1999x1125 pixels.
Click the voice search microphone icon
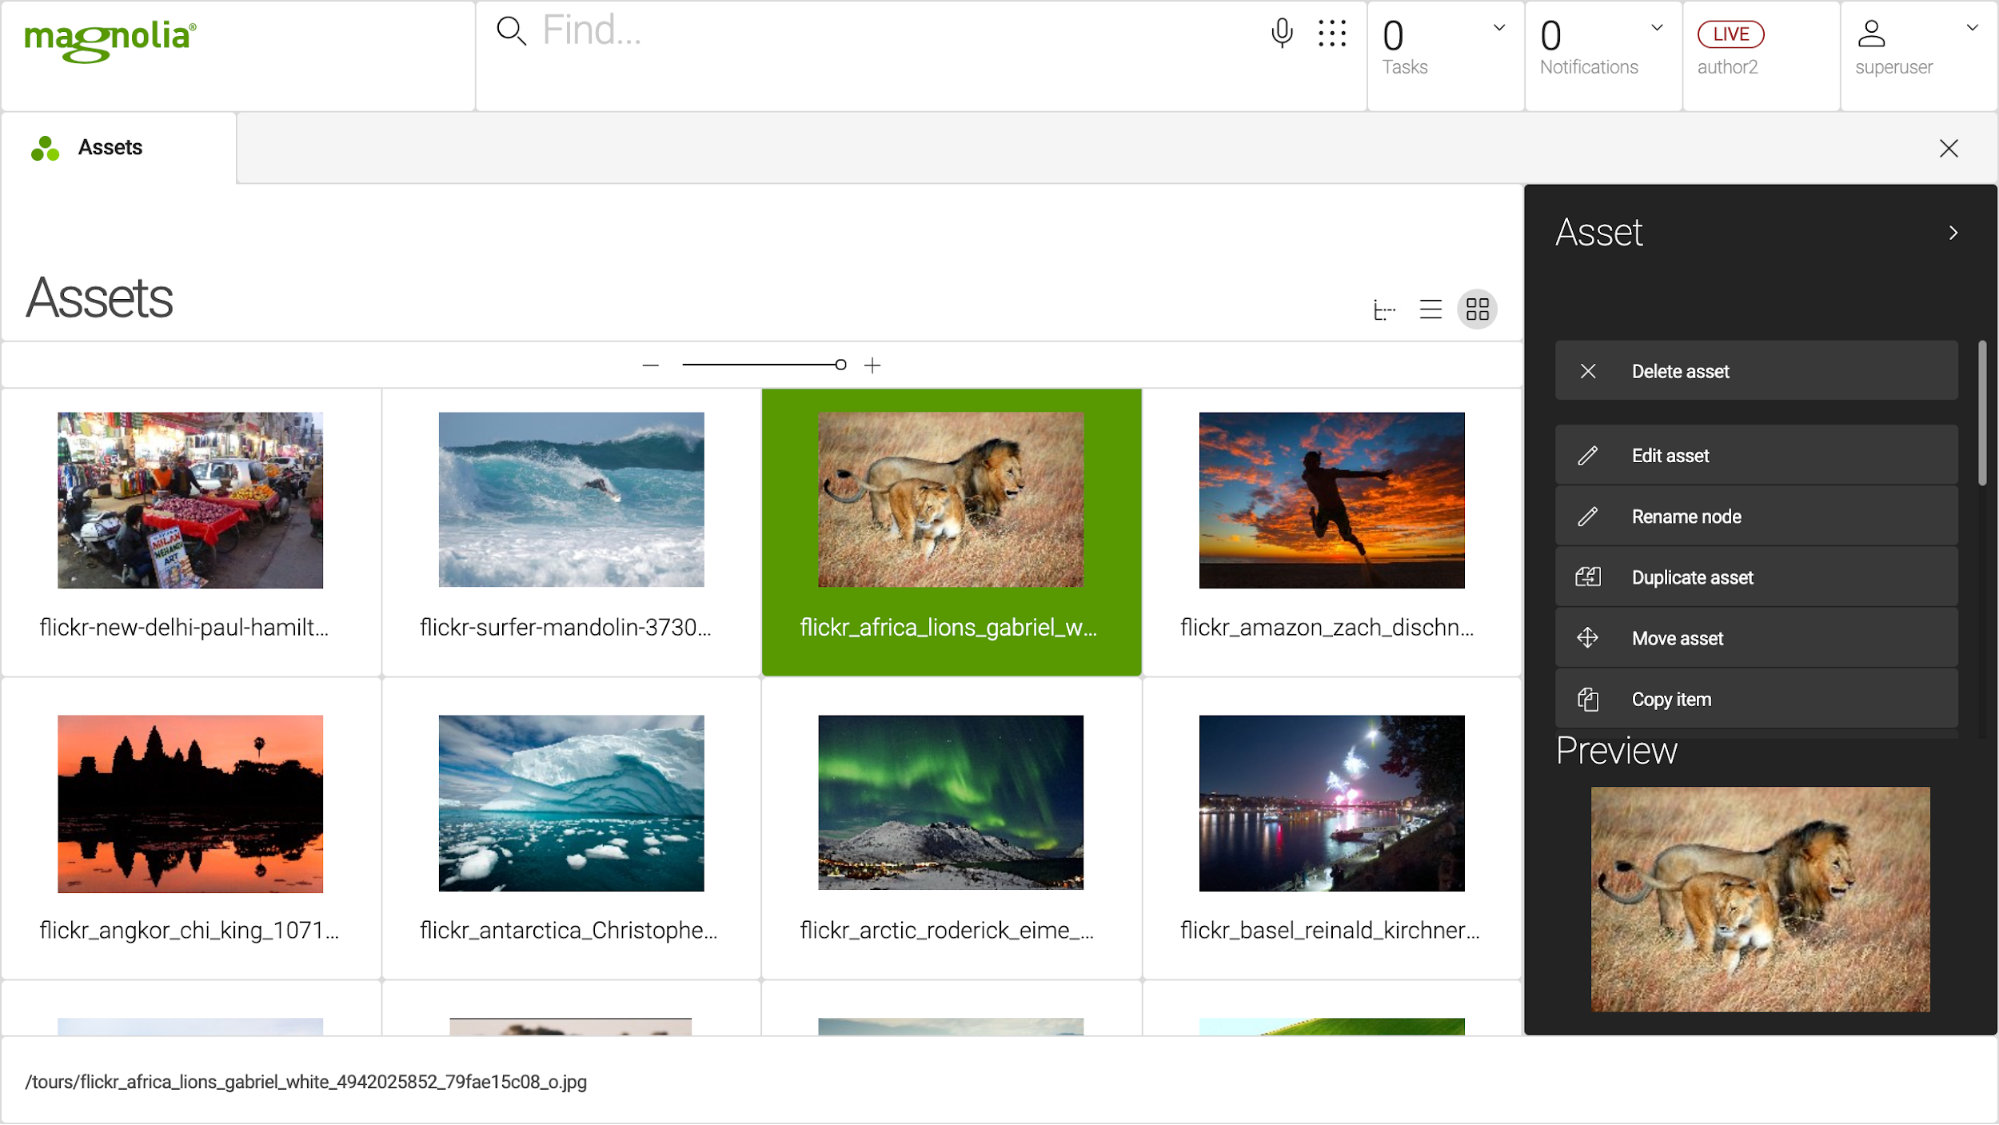click(x=1282, y=31)
